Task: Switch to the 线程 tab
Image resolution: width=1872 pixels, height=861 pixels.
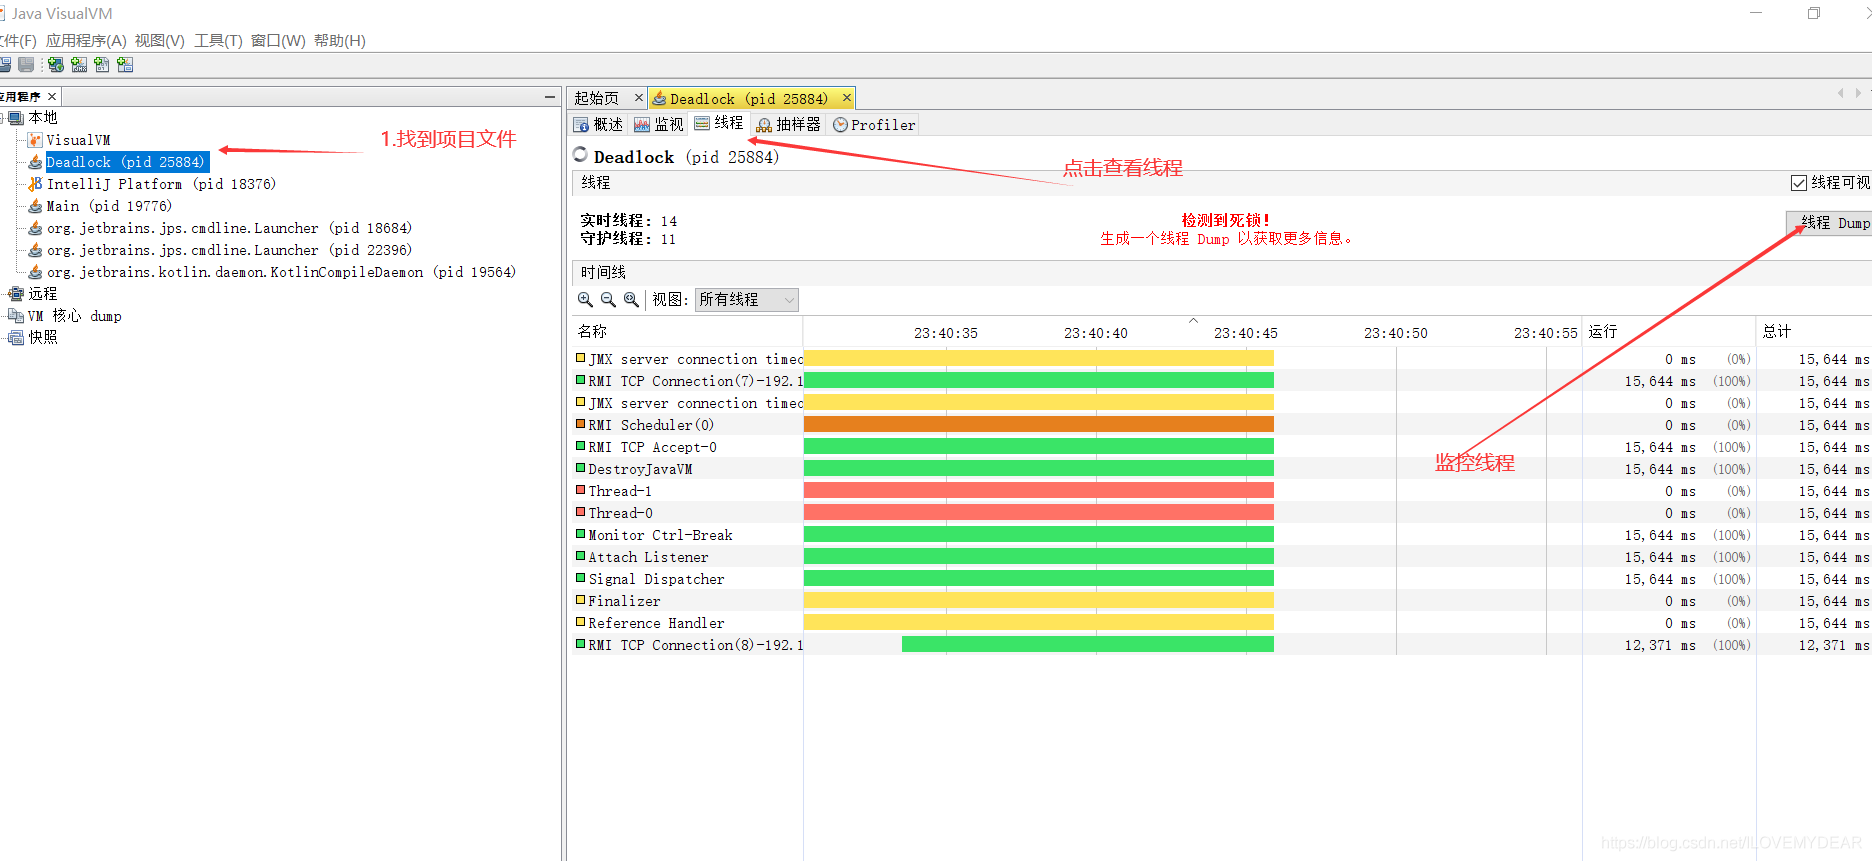Action: pyautogui.click(x=719, y=124)
